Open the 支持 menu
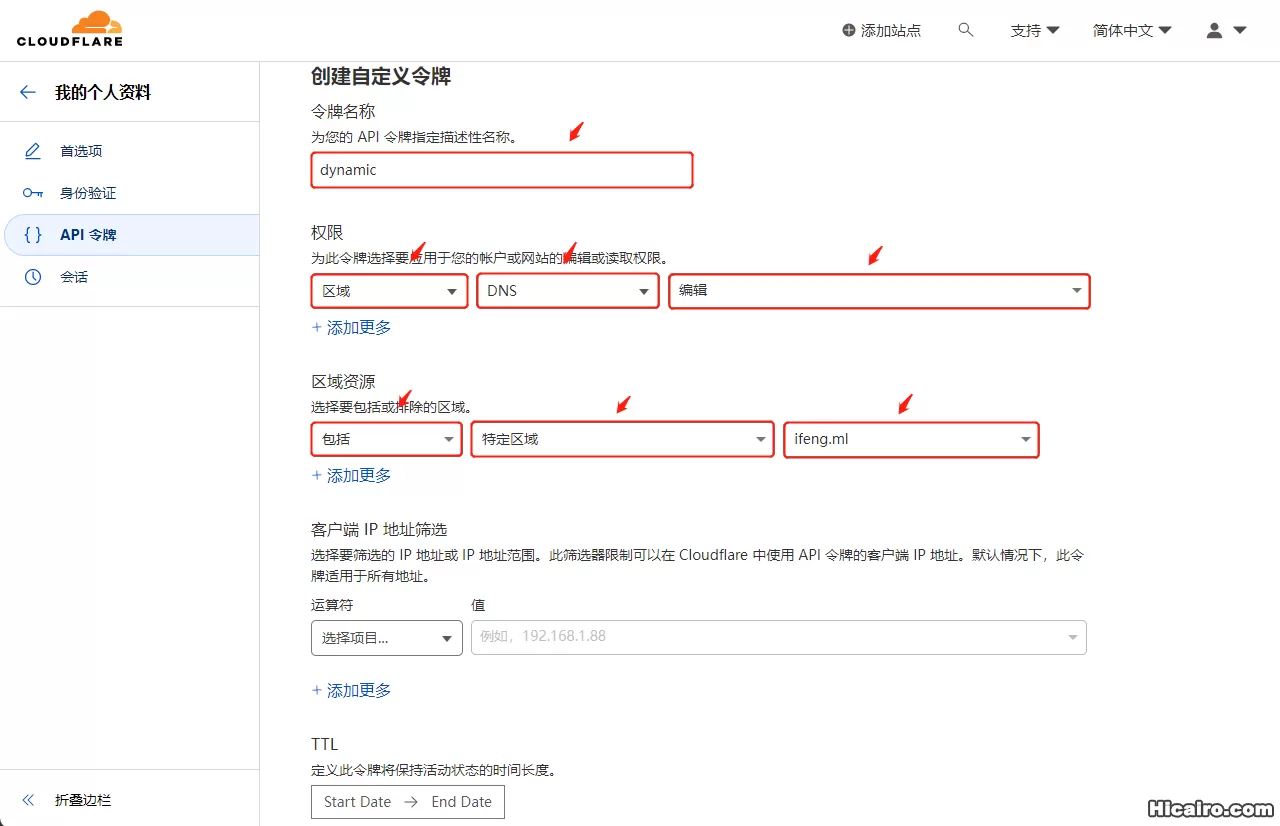This screenshot has height=826, width=1280. (x=1034, y=30)
